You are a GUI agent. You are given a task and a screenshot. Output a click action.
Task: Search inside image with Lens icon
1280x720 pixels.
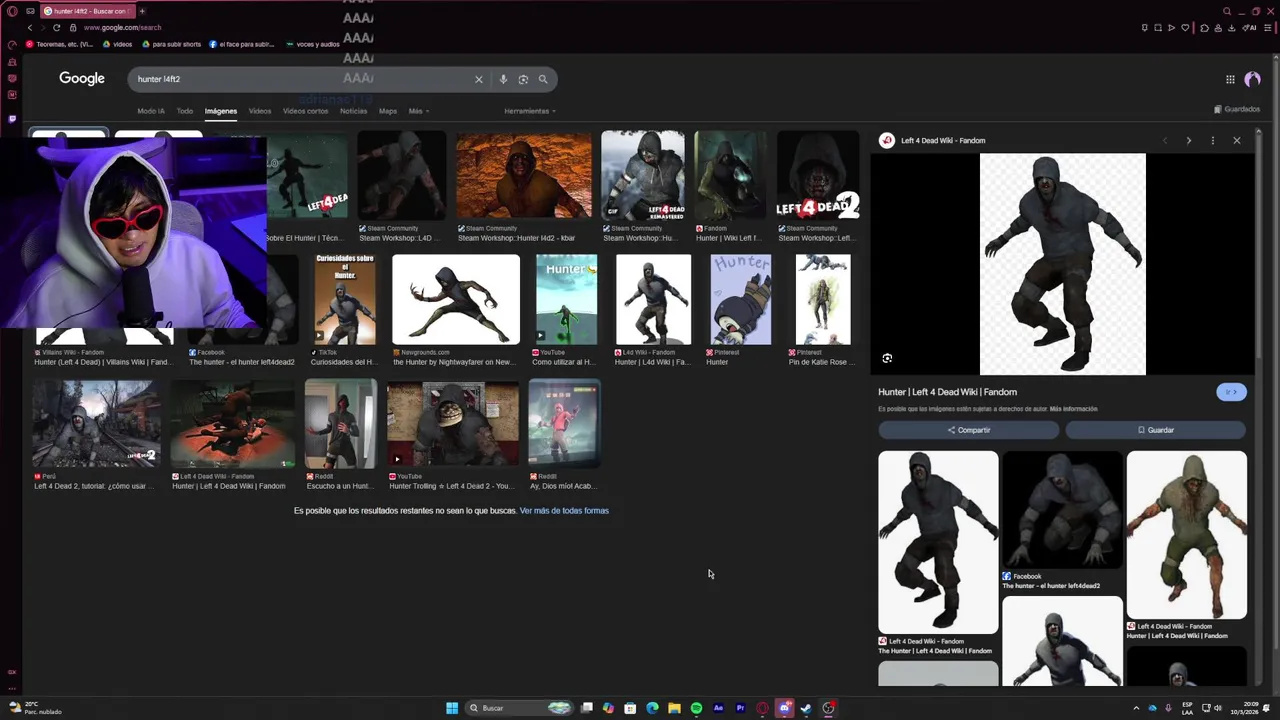tap(887, 358)
